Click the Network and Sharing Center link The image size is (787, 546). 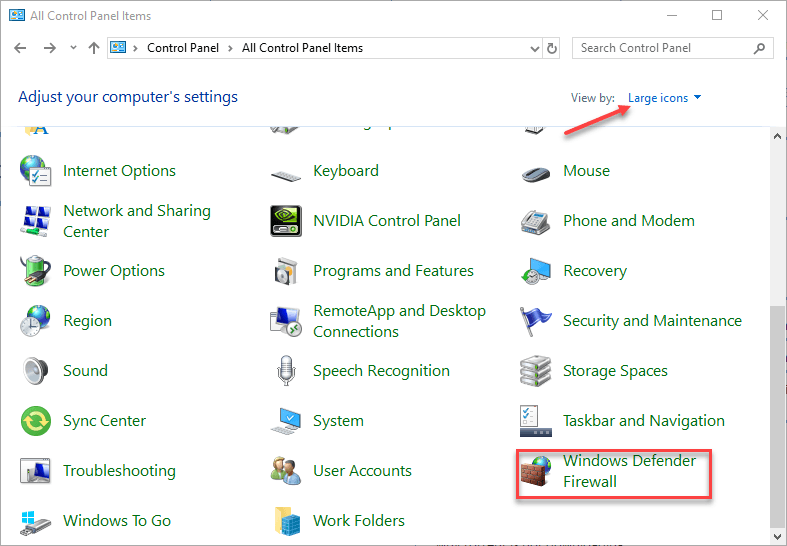click(137, 221)
